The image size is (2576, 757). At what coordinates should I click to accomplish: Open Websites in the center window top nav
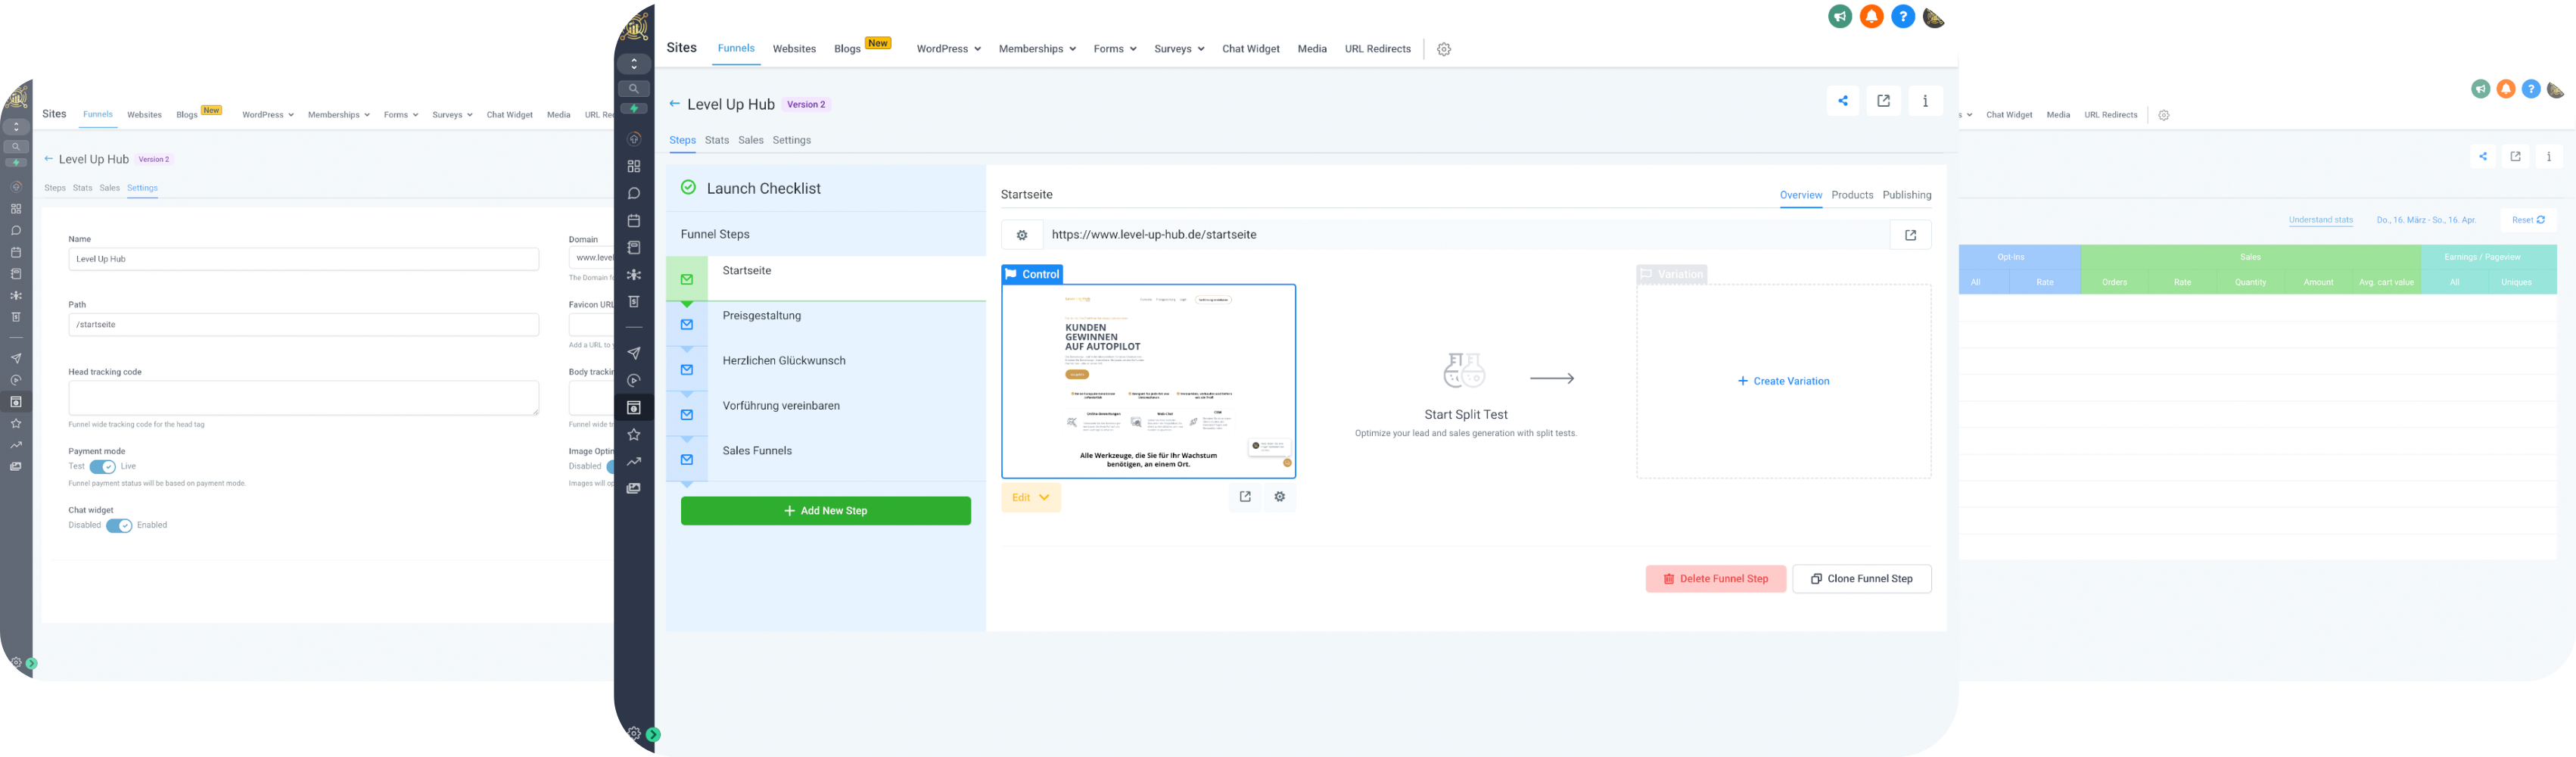[794, 49]
